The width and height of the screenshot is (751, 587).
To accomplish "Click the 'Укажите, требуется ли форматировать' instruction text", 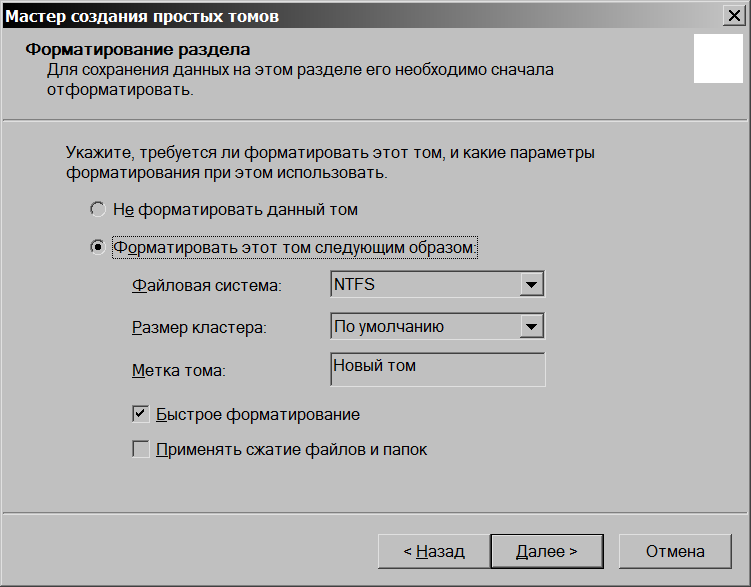I will tap(330, 155).
